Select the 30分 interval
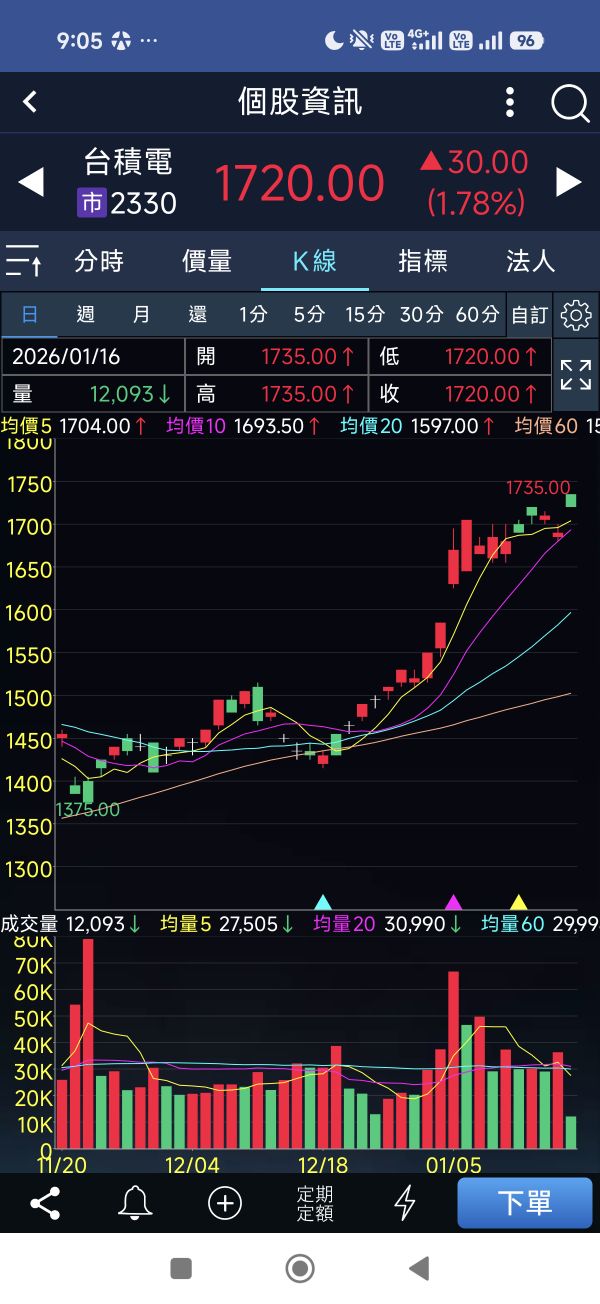 pos(421,315)
